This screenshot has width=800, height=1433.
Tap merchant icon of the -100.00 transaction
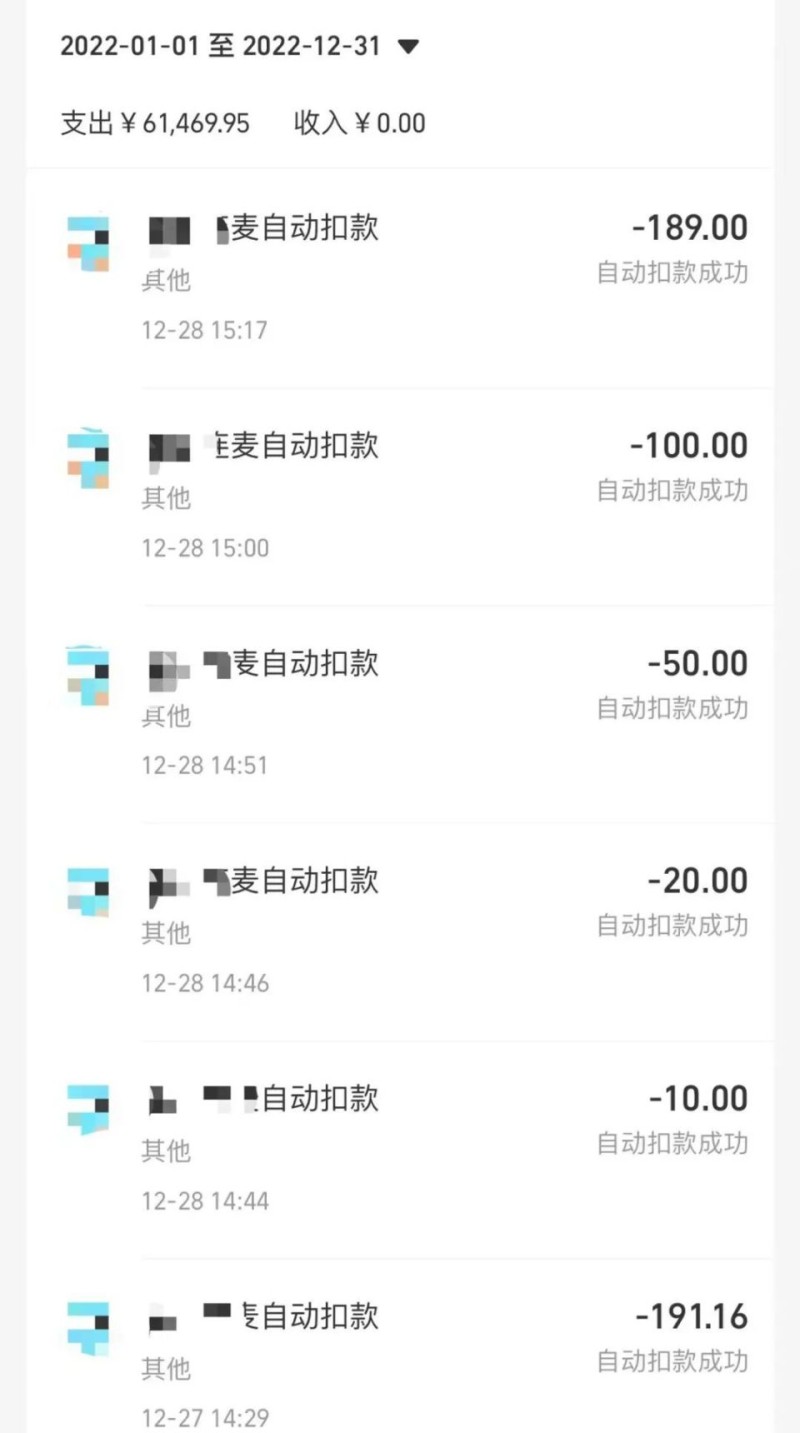pyautogui.click(x=88, y=459)
